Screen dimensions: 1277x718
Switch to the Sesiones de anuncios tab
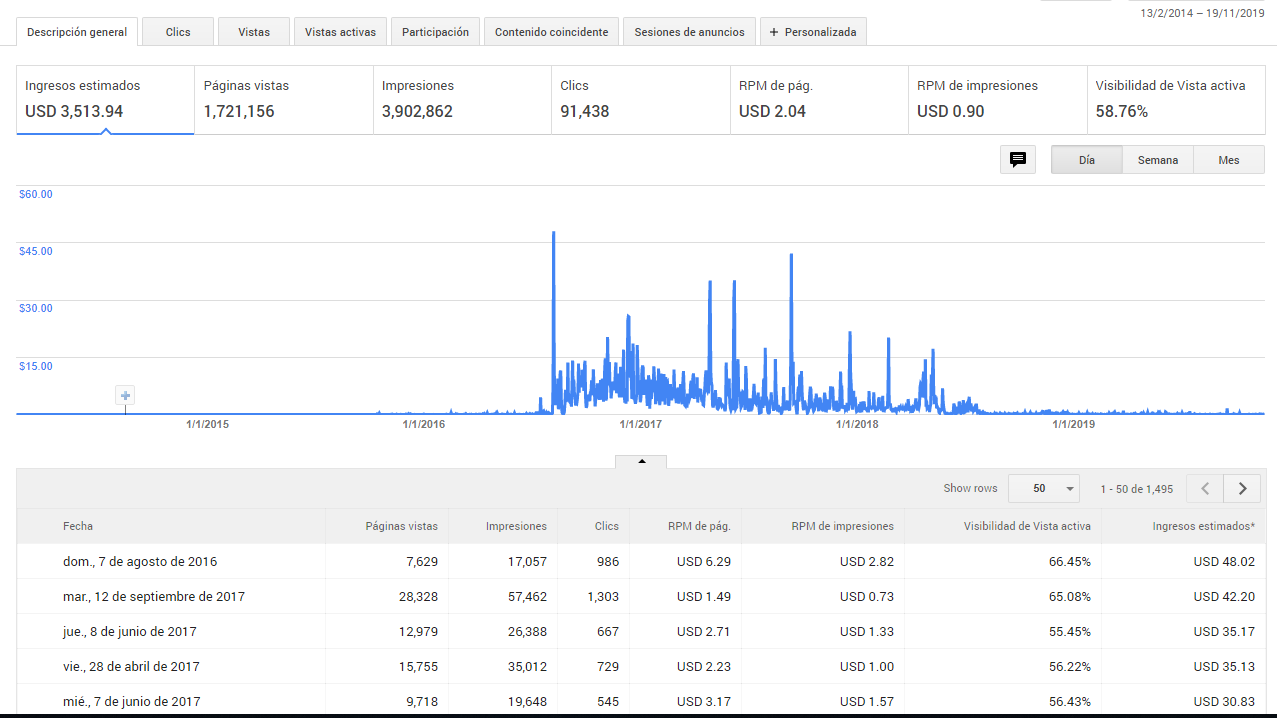689,32
